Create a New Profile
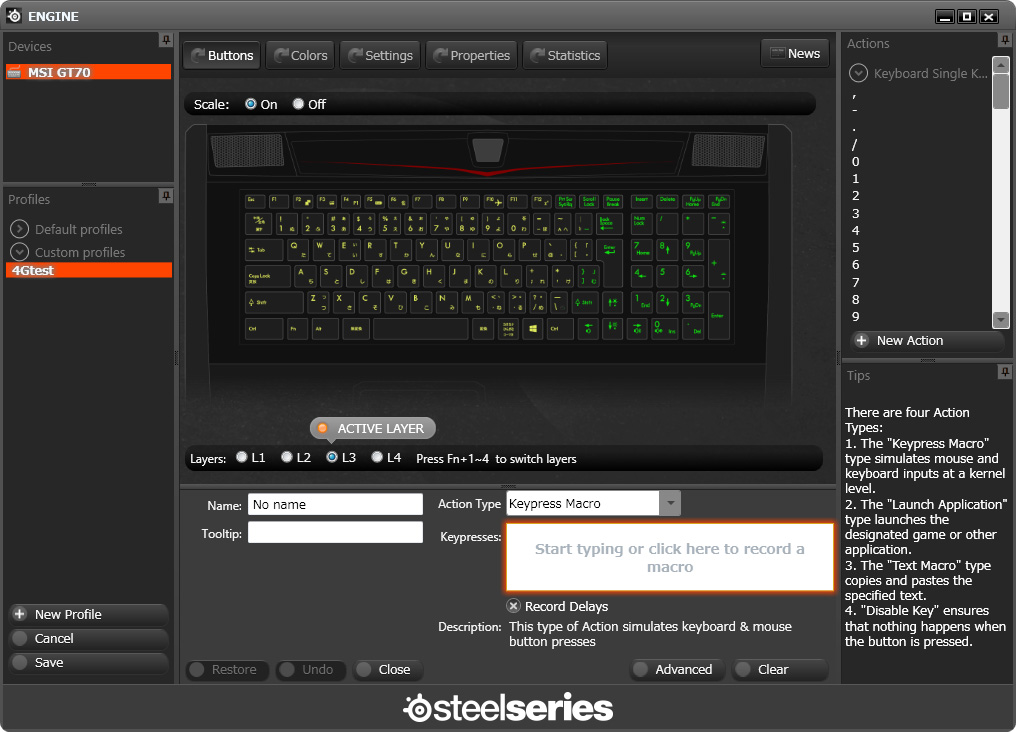This screenshot has height=732, width=1016. tap(89, 614)
